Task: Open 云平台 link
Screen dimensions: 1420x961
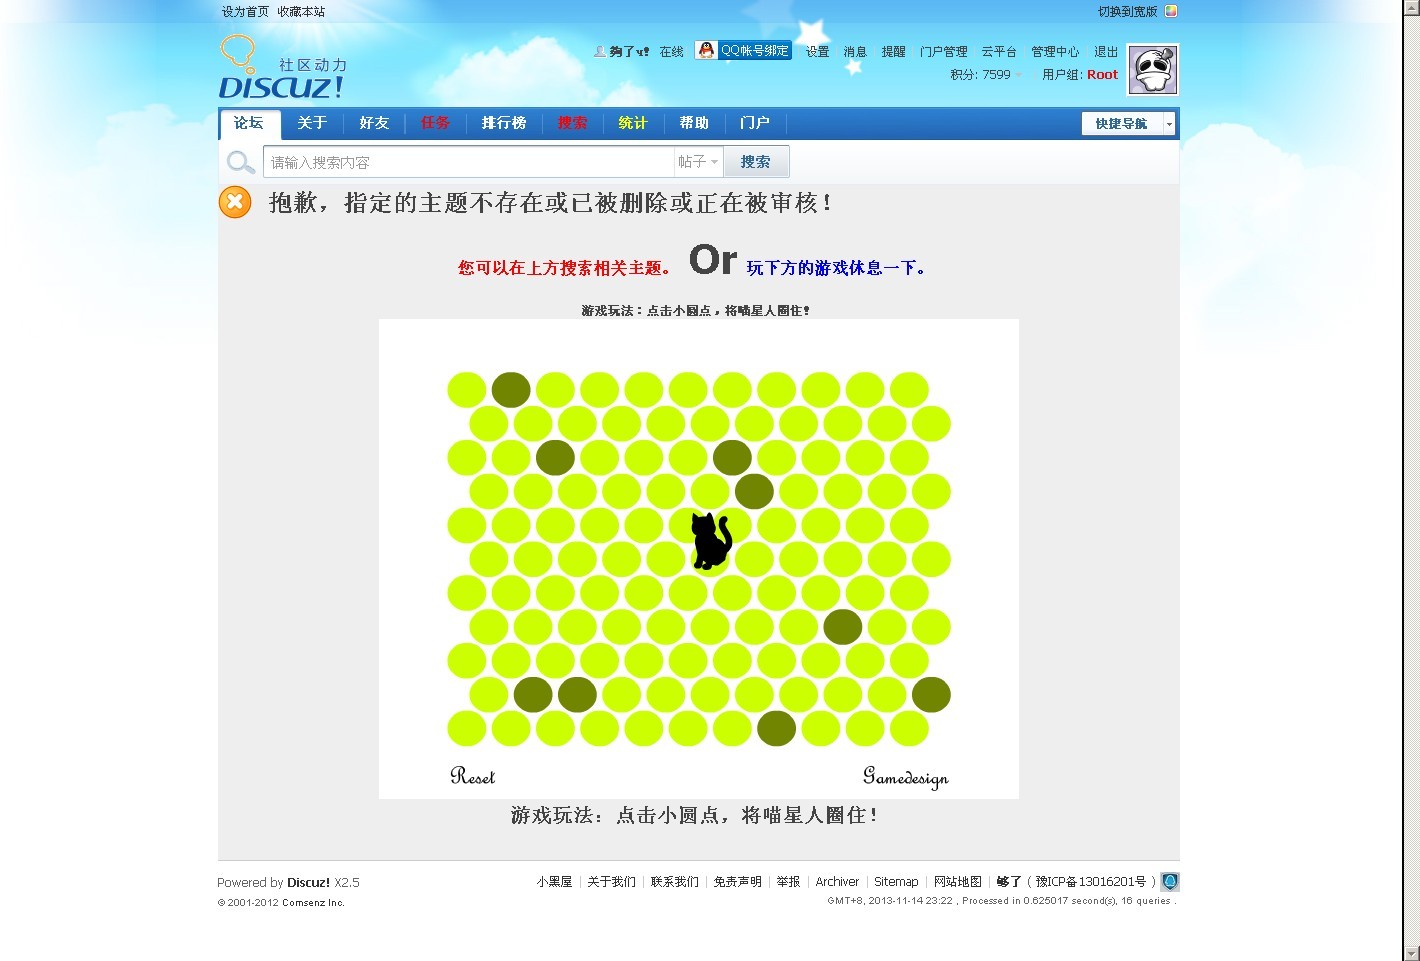Action: pyautogui.click(x=999, y=52)
